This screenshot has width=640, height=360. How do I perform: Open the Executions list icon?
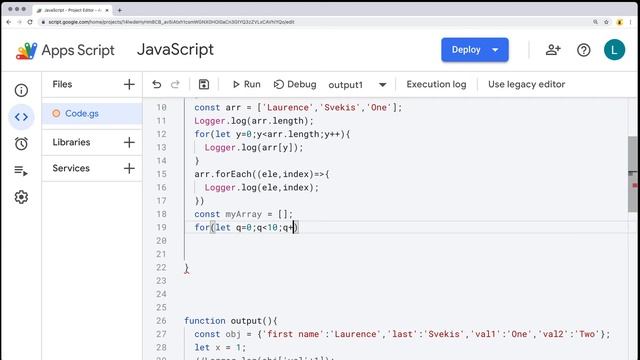click(x=21, y=170)
